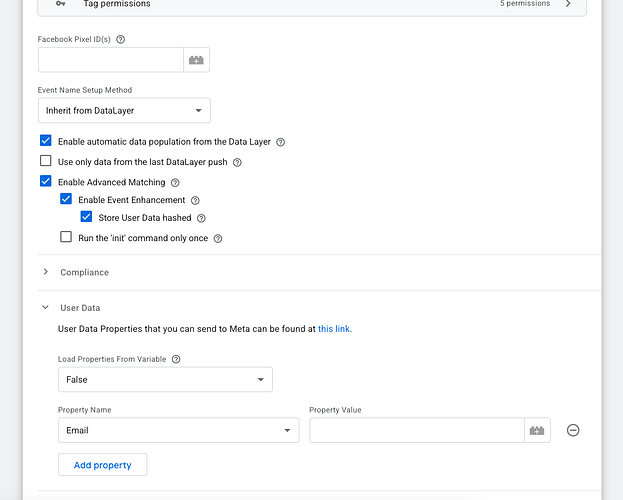Uncheck Store User Data hashed
The height and width of the screenshot is (500, 623).
(86, 217)
